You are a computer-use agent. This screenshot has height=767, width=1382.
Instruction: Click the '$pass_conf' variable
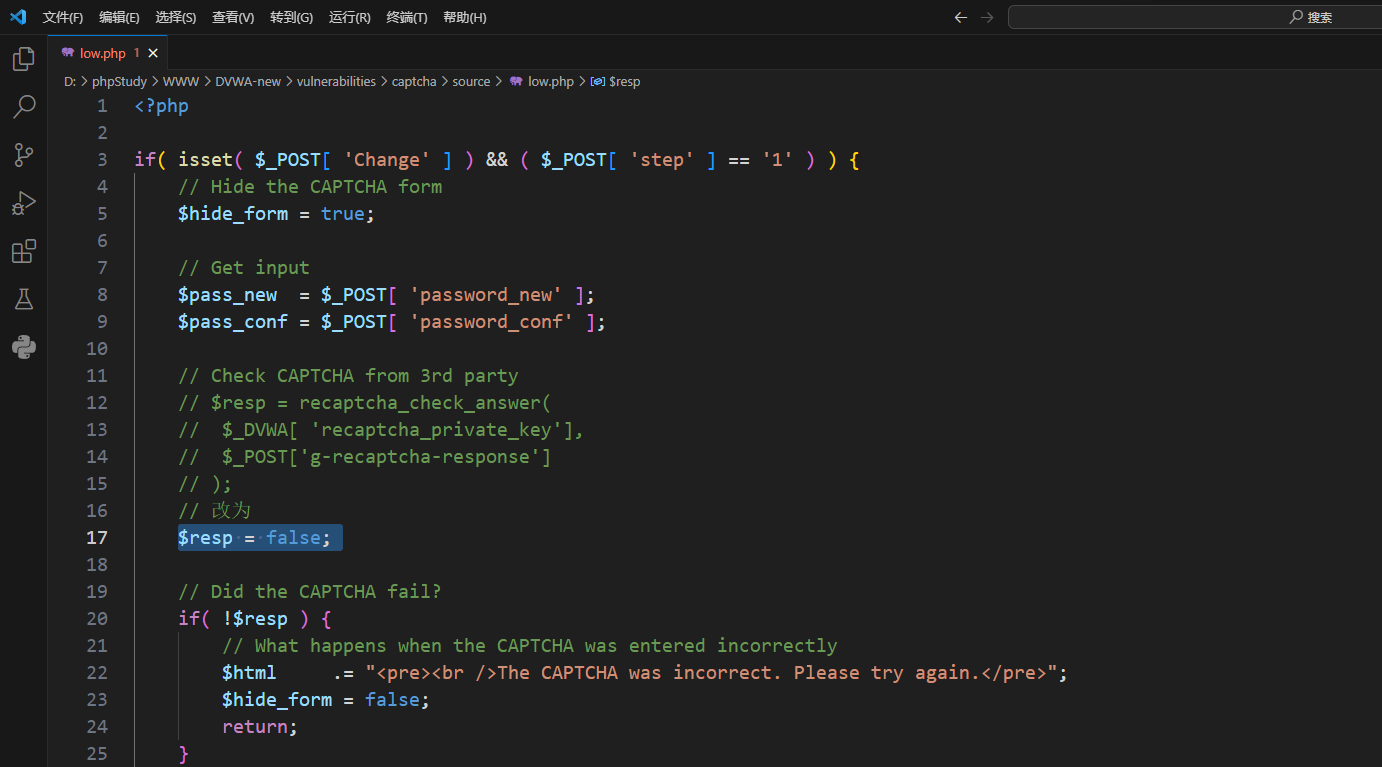233,322
